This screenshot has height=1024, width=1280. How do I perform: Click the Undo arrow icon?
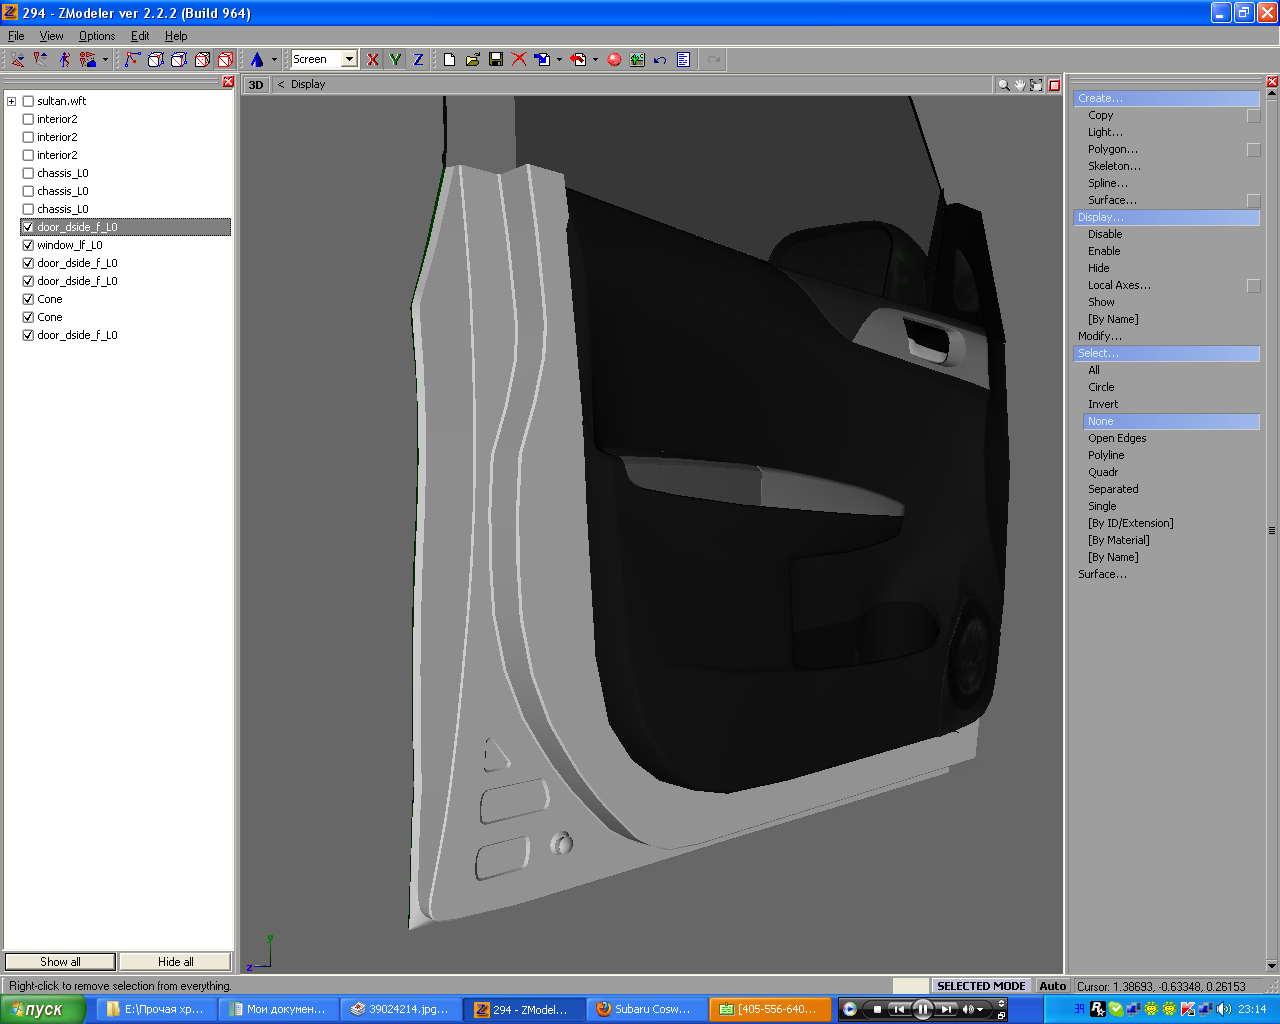click(x=660, y=60)
